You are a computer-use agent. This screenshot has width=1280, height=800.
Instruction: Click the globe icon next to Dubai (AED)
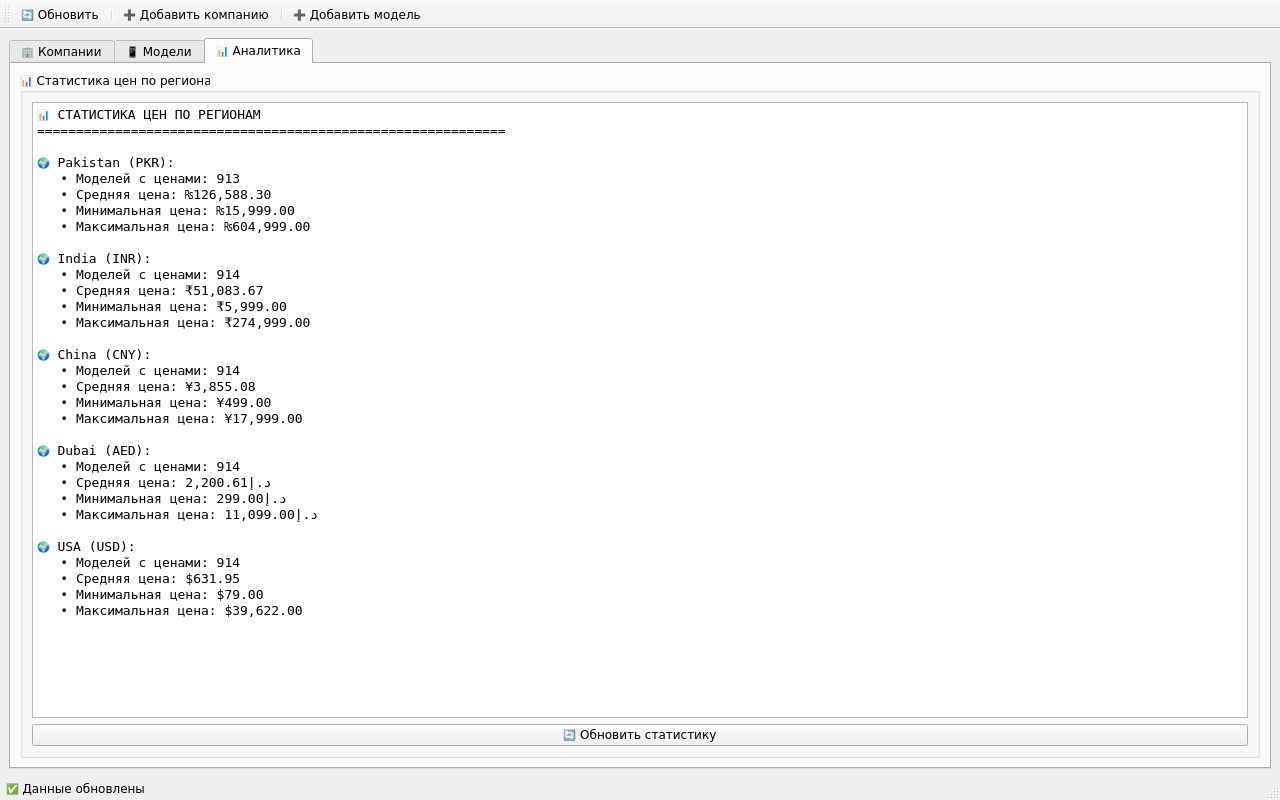pyautogui.click(x=43, y=451)
